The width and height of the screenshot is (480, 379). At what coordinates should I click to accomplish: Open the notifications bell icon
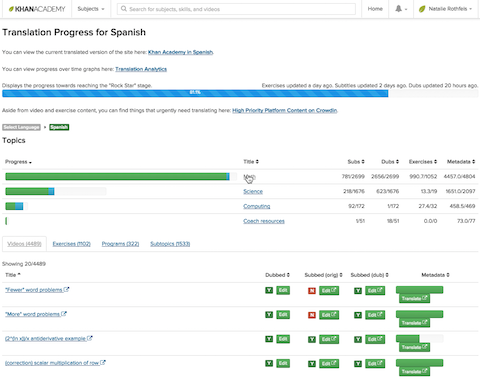click(399, 9)
